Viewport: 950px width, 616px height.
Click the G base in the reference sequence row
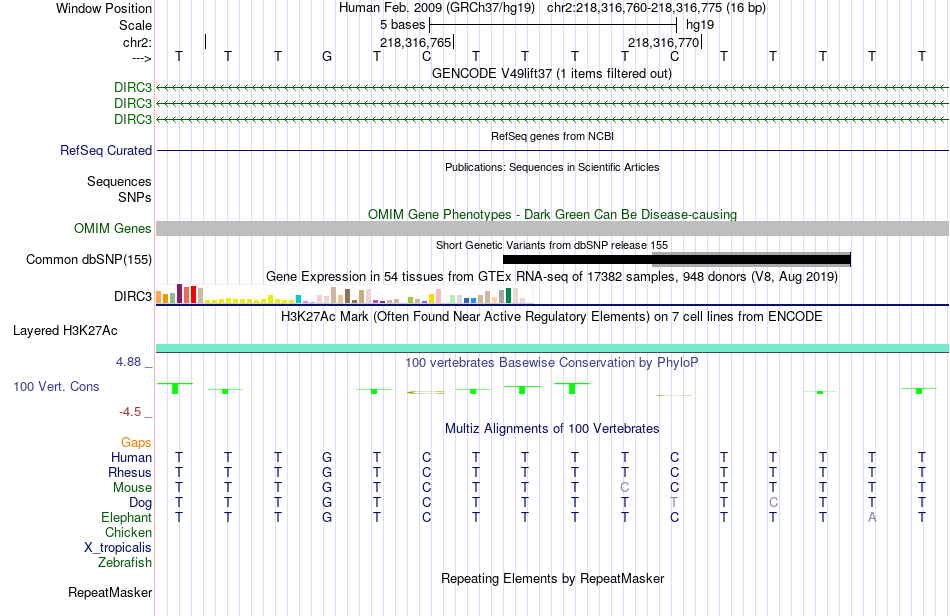pyautogui.click(x=327, y=56)
